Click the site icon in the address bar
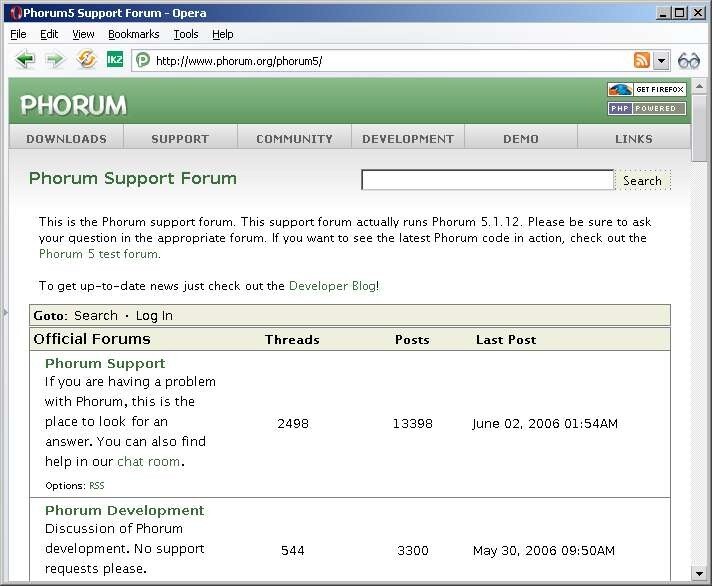The width and height of the screenshot is (712, 586). pos(143,60)
